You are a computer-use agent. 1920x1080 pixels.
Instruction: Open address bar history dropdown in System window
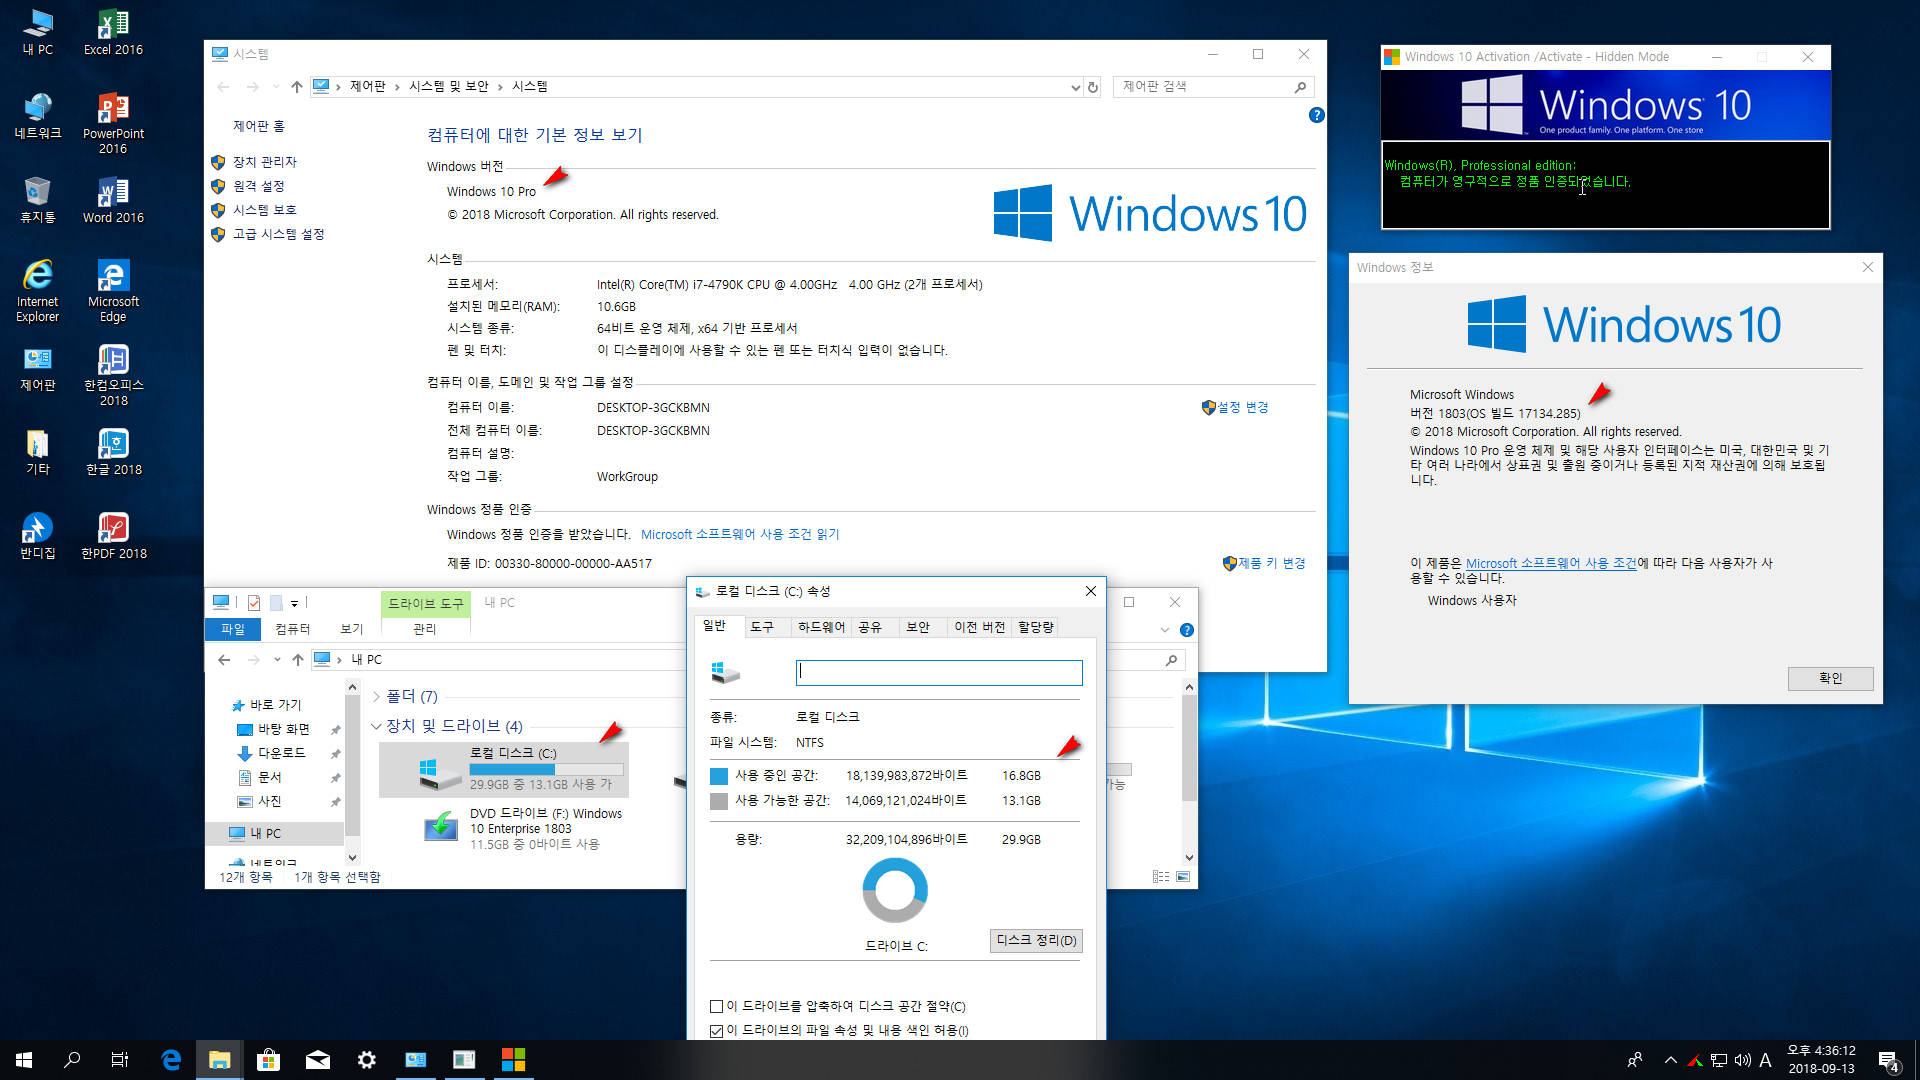coord(1075,87)
